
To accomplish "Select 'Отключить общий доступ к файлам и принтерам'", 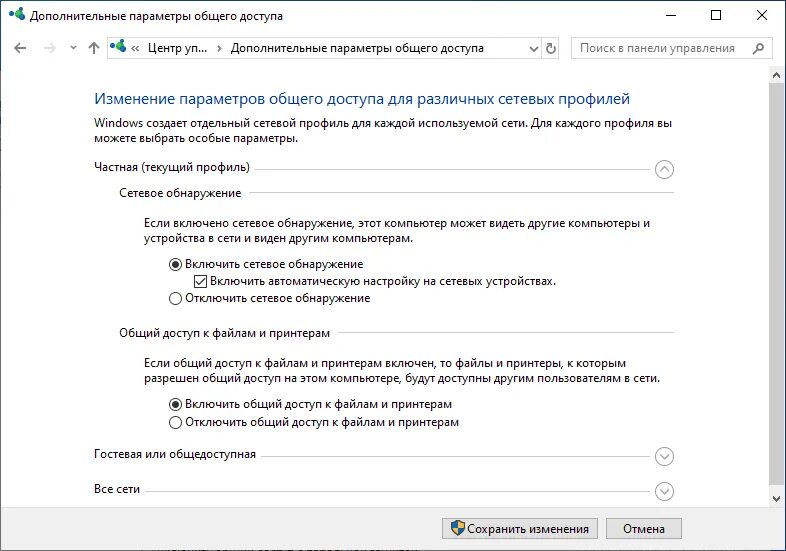I will 175,422.
